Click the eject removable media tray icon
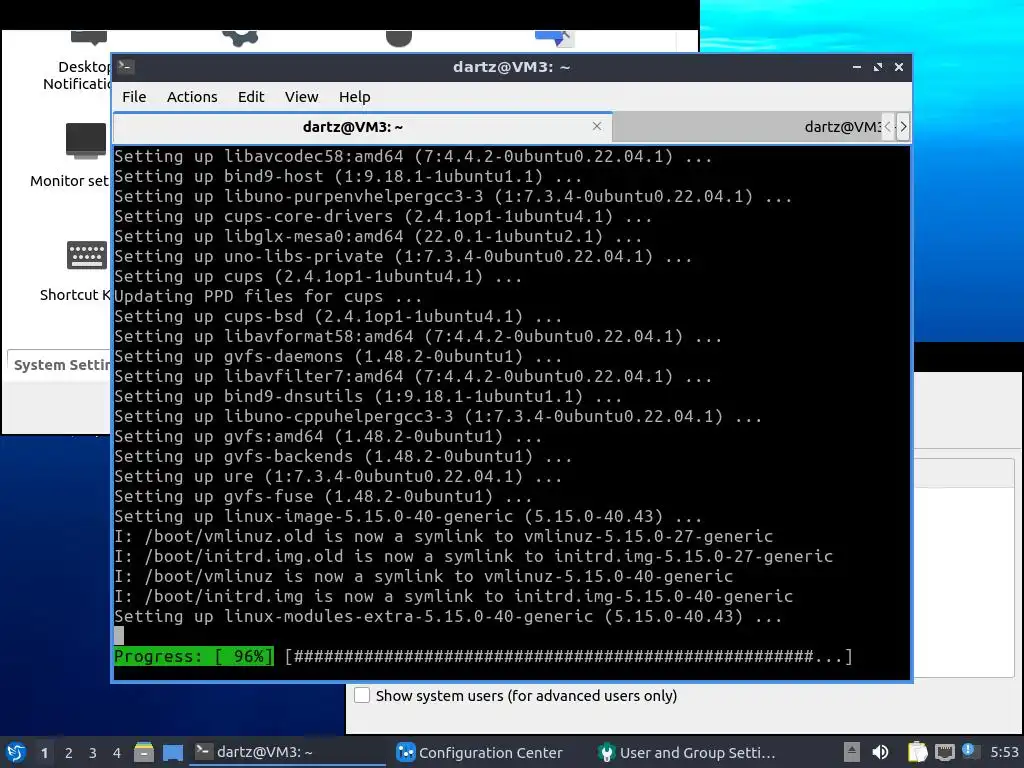The height and width of the screenshot is (768, 1024). point(852,752)
